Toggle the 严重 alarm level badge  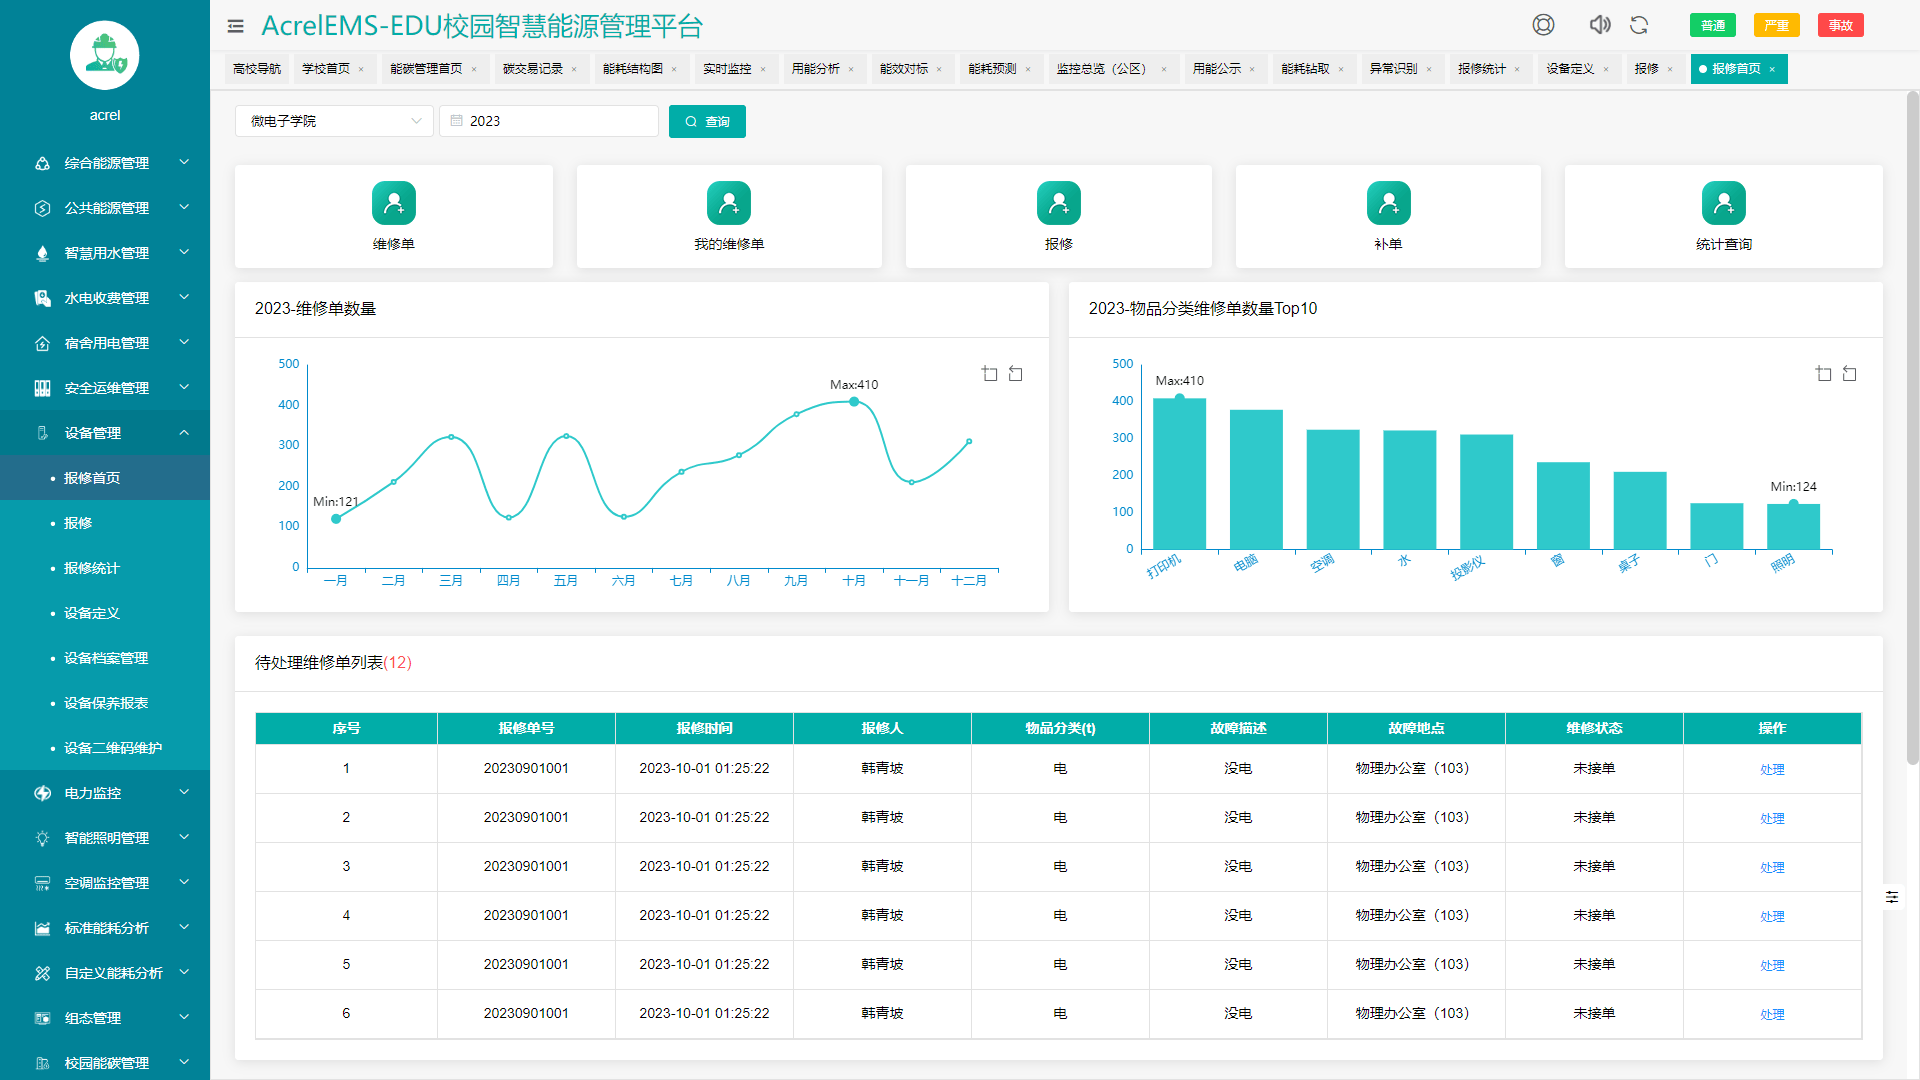point(1776,26)
